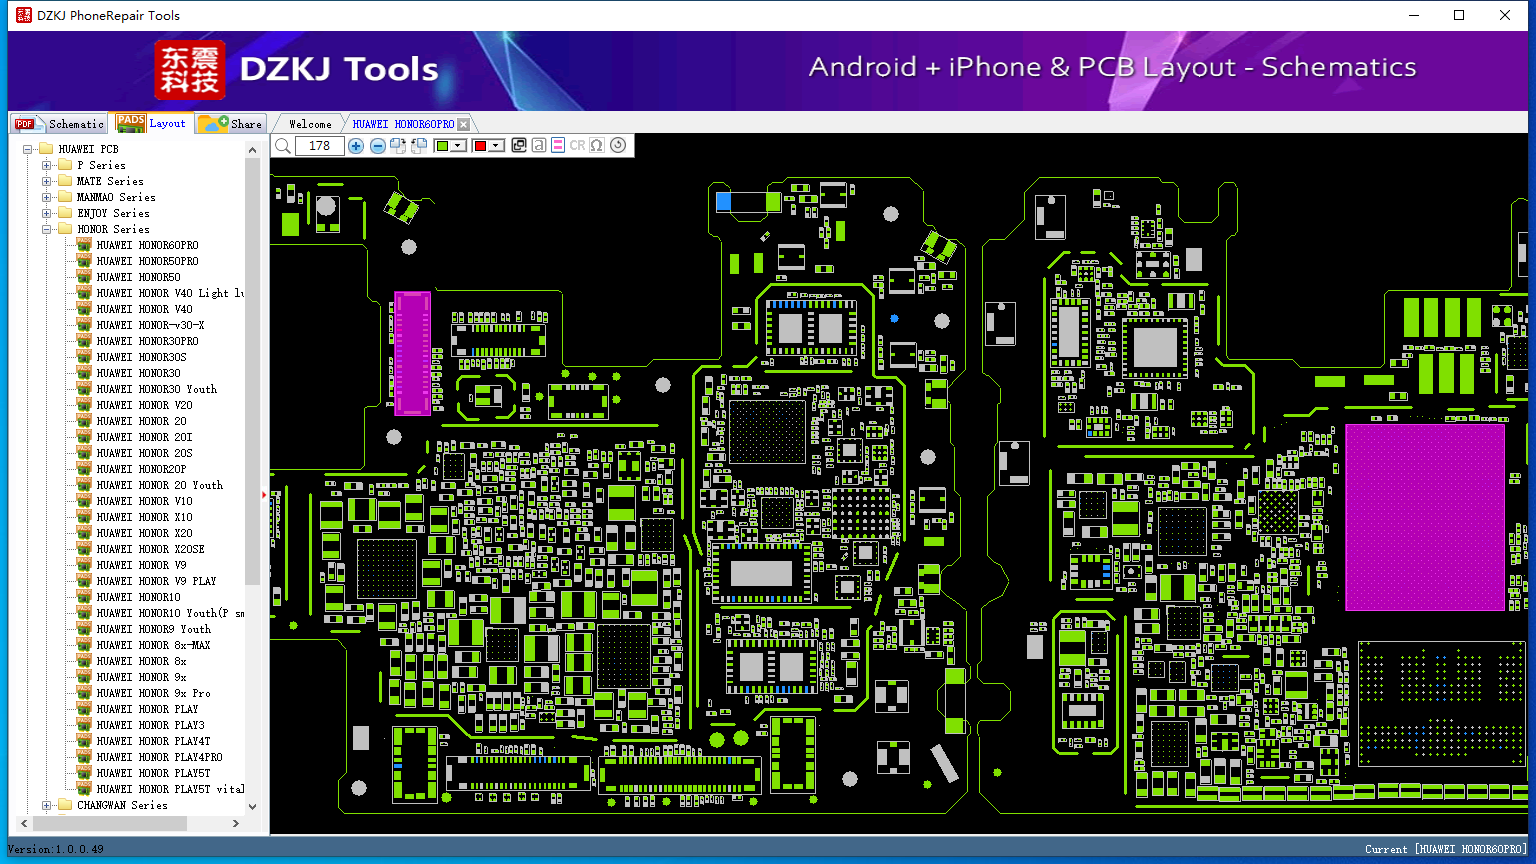Image resolution: width=1536 pixels, height=864 pixels.
Task: Select HUAWEI HONOR V40 Light in the tree
Action: (x=170, y=293)
